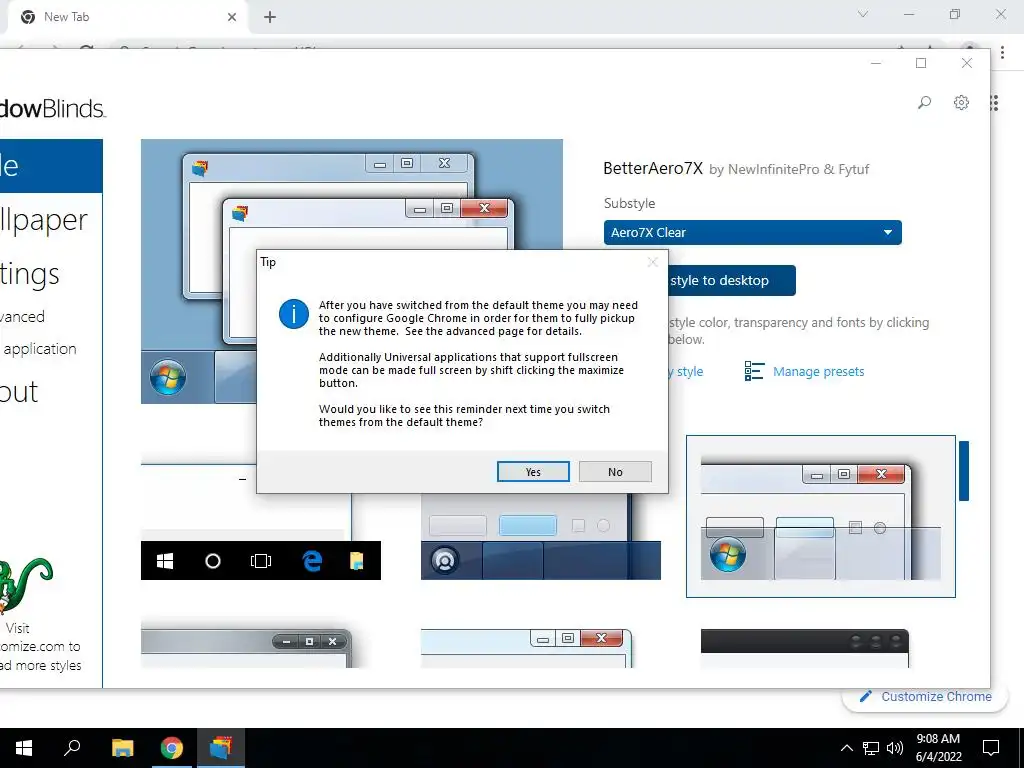The width and height of the screenshot is (1024, 768).
Task: Switch to Chrome in taskbar
Action: click(x=172, y=748)
